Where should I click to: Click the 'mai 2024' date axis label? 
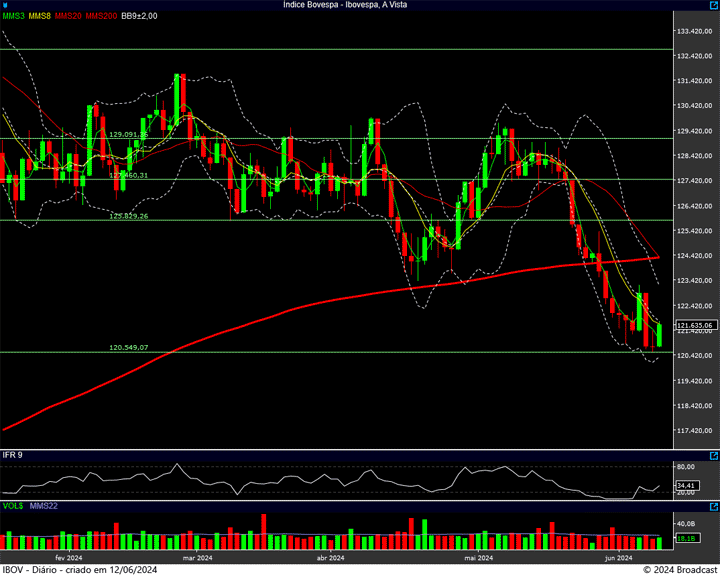pos(478,557)
